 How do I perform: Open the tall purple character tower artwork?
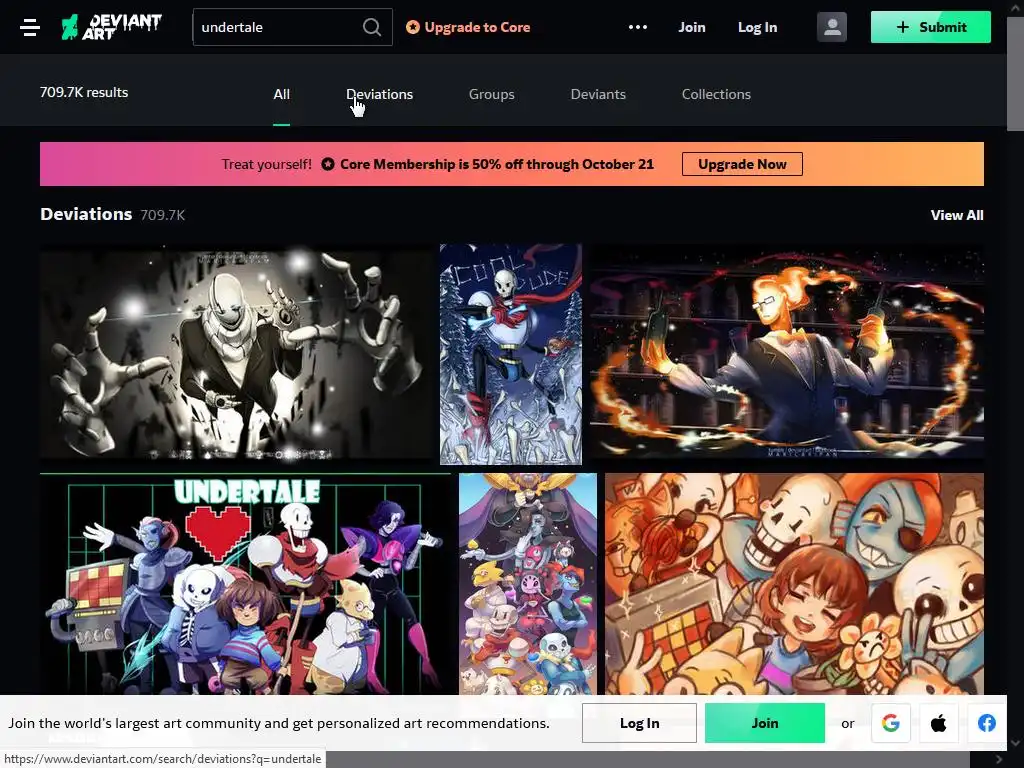[x=528, y=584]
